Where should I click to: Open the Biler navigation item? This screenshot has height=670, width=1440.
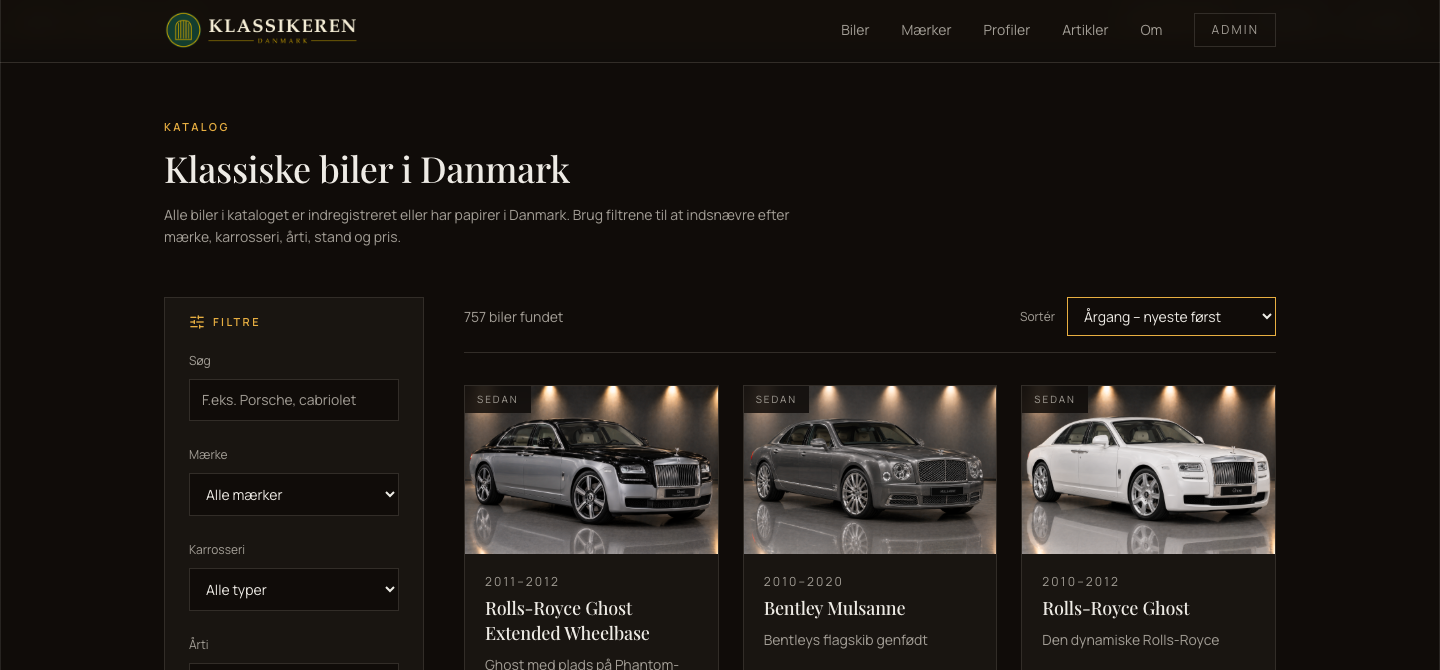click(855, 30)
